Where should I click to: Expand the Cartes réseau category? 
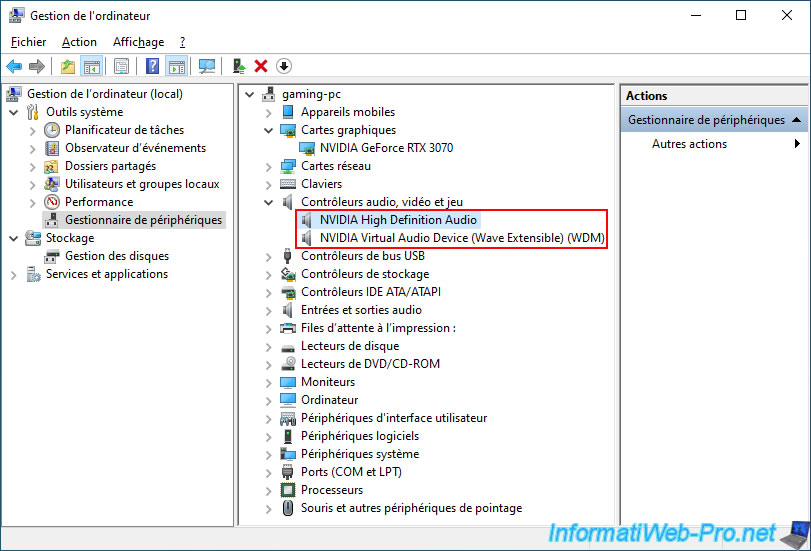[x=268, y=167]
